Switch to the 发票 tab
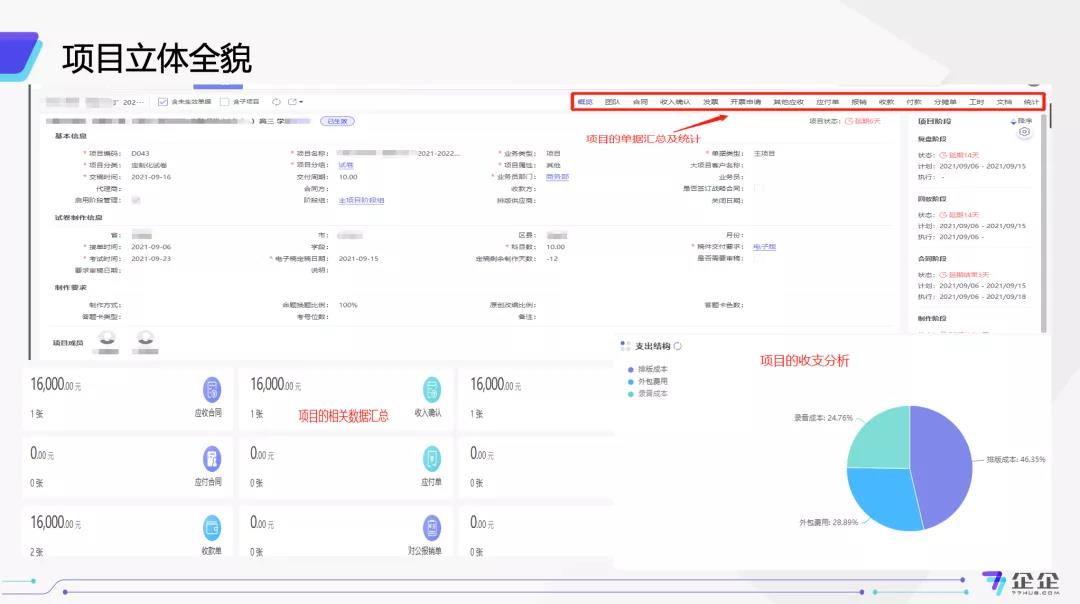The height and width of the screenshot is (604, 1080). (x=710, y=102)
